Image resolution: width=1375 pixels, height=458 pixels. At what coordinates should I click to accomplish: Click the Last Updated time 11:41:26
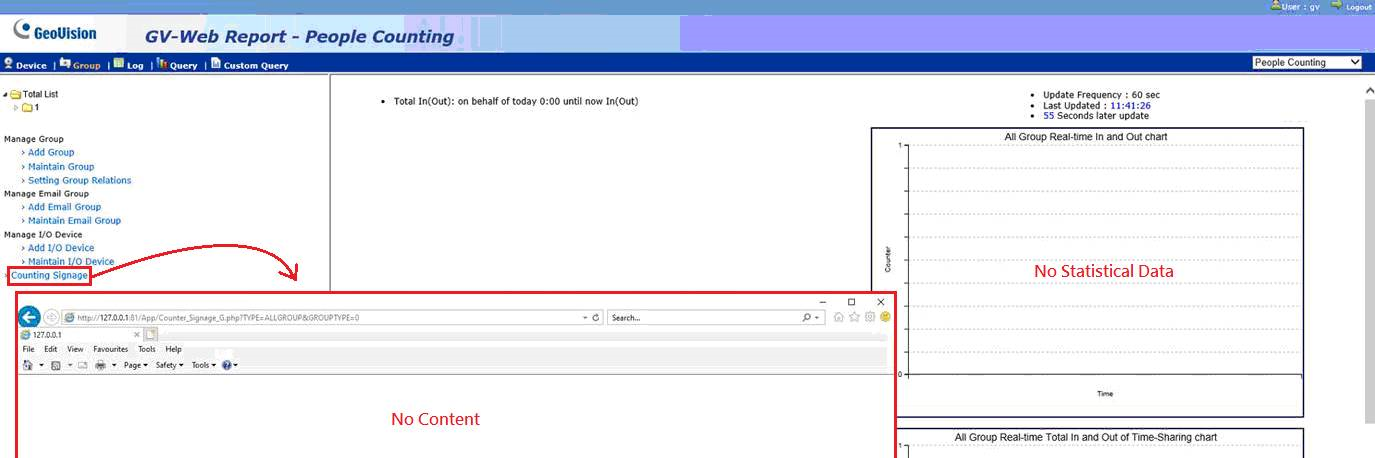(1130, 105)
